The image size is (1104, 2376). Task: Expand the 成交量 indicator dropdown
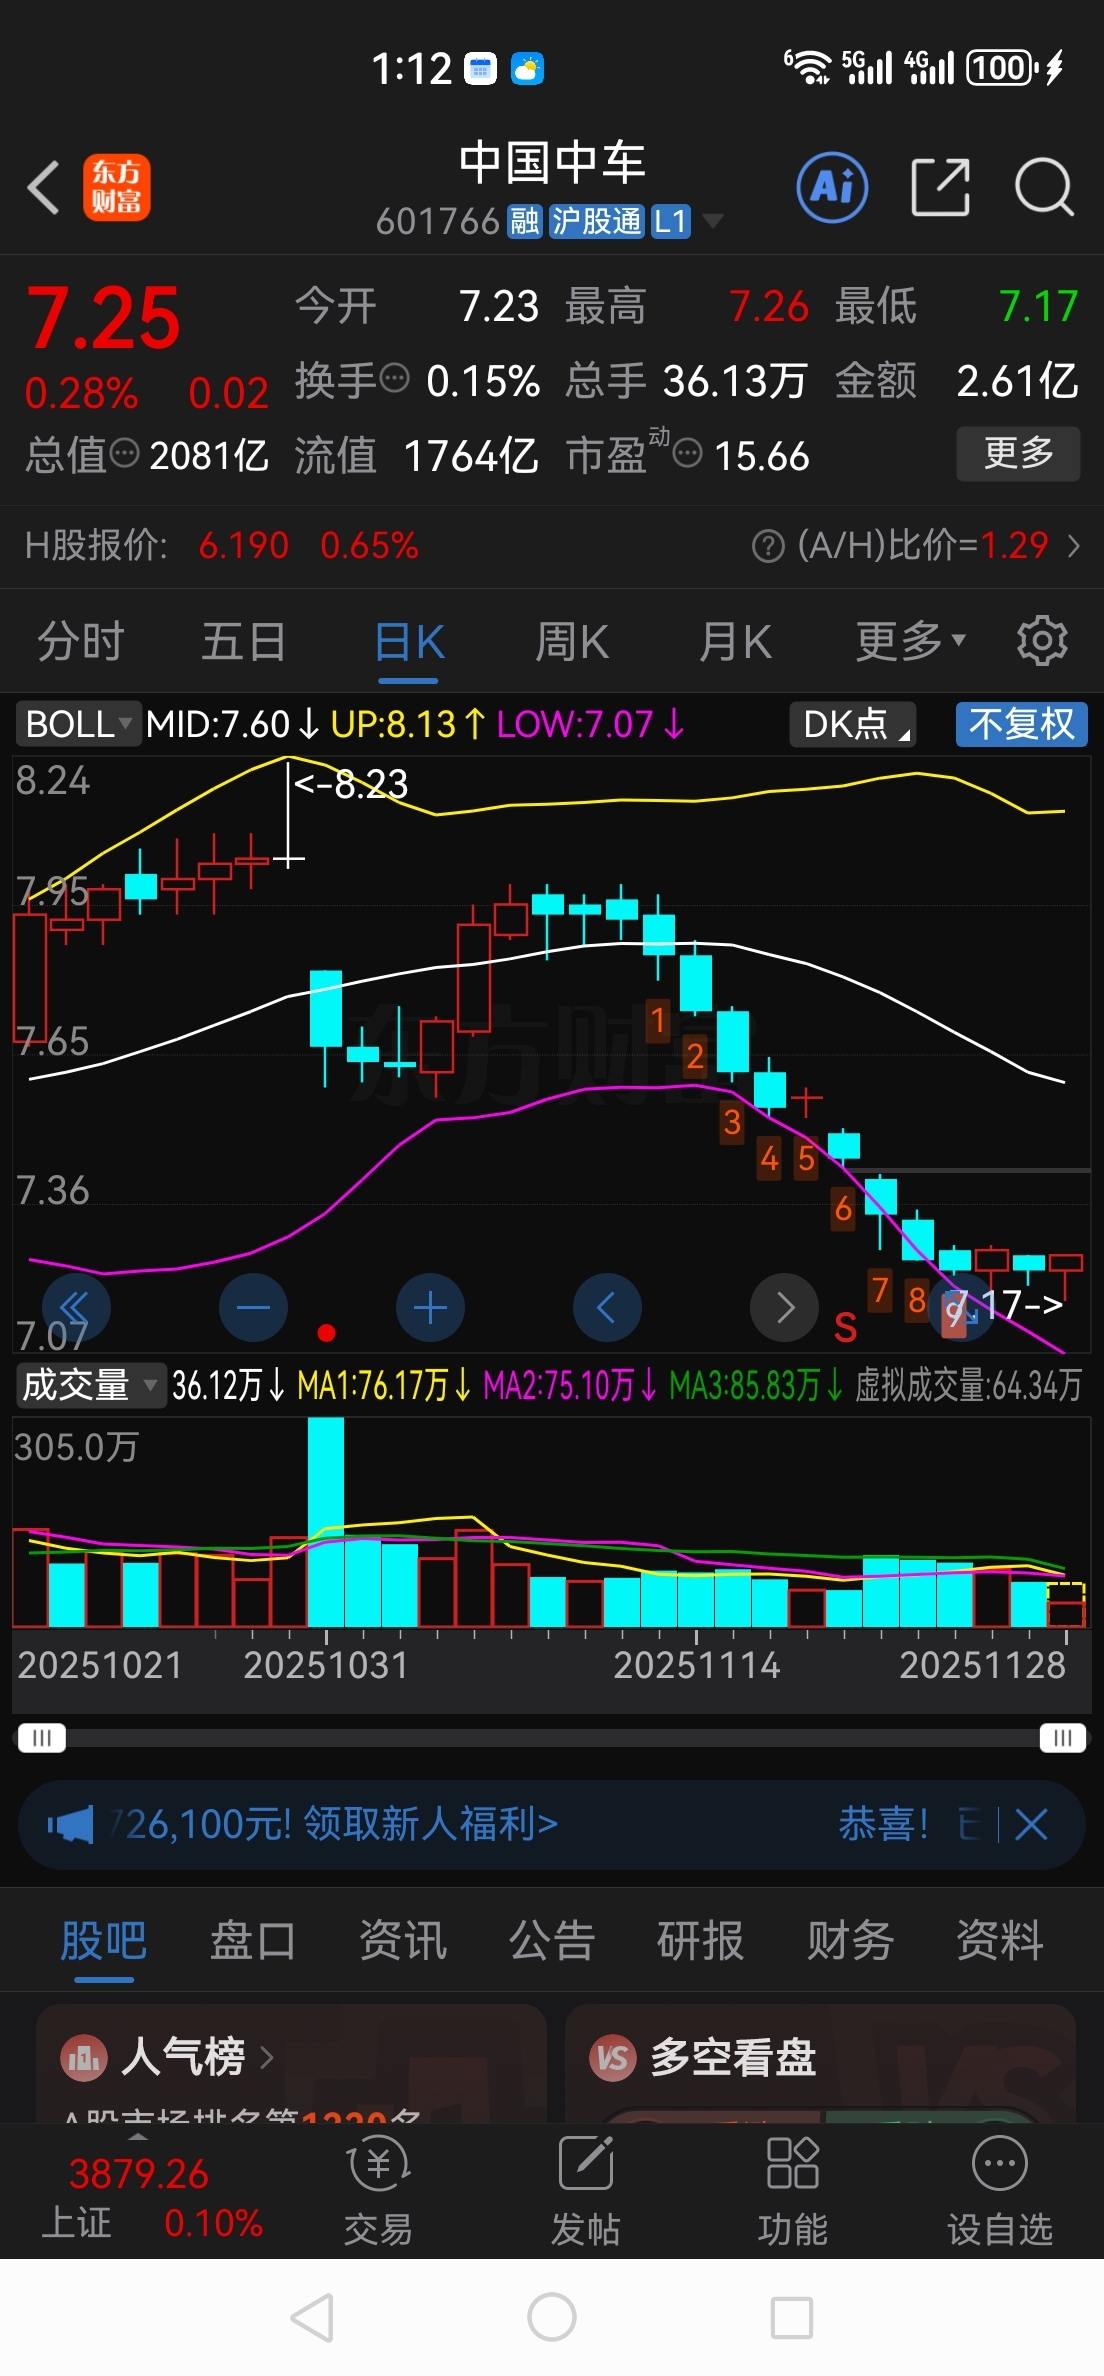tap(90, 1385)
